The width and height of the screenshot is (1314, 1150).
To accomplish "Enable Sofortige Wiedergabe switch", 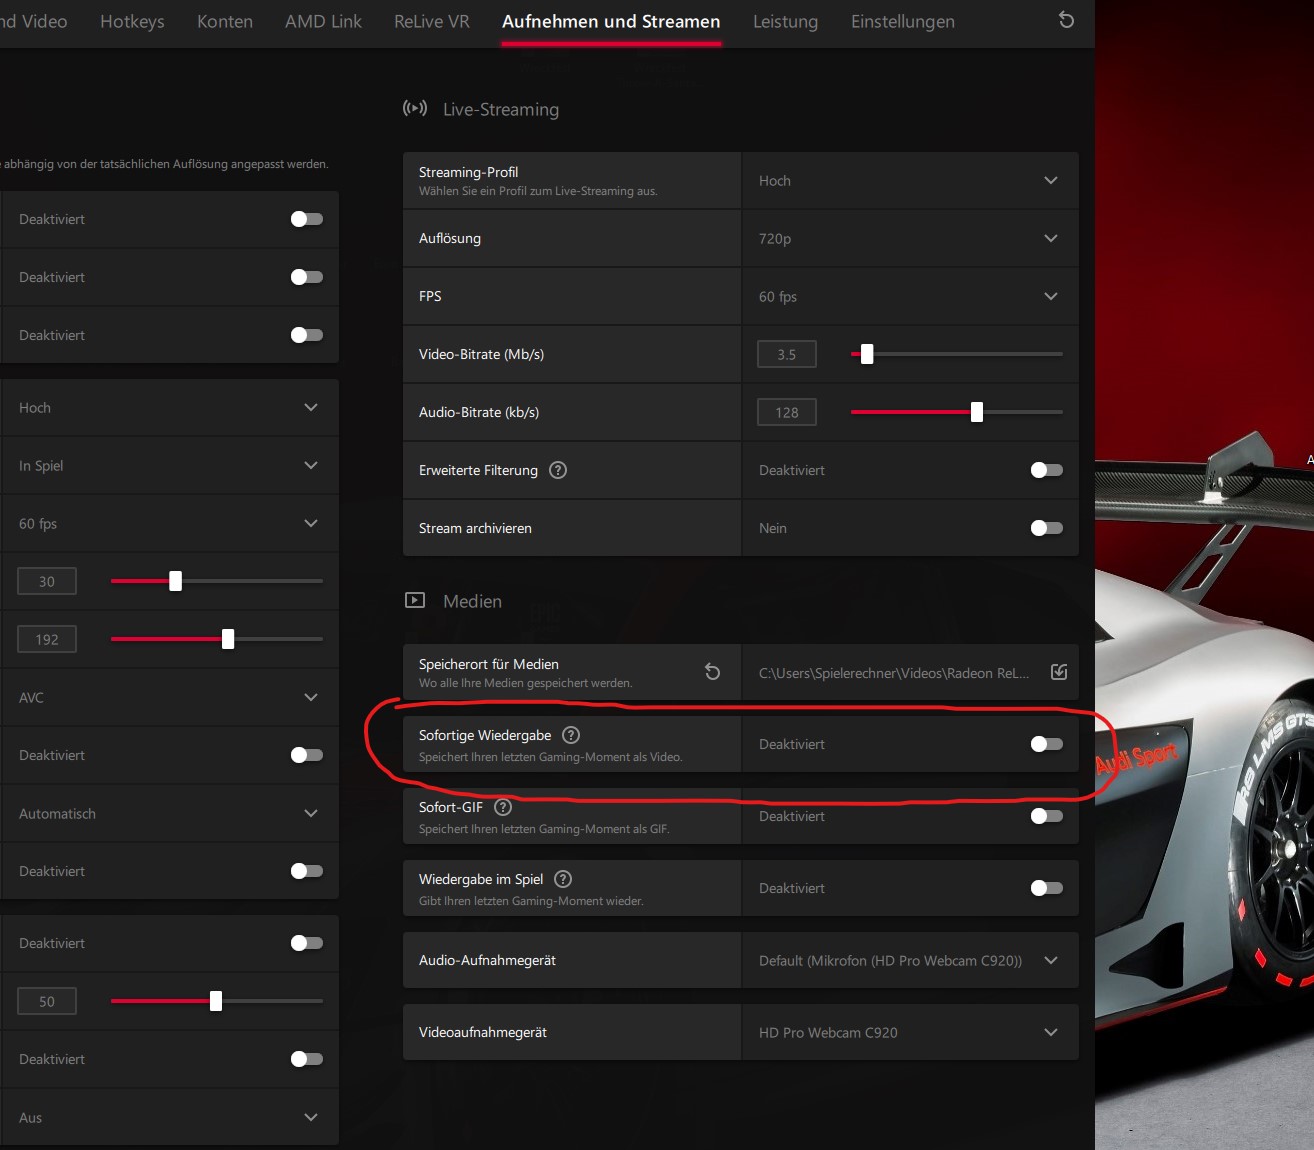I will tap(1047, 744).
